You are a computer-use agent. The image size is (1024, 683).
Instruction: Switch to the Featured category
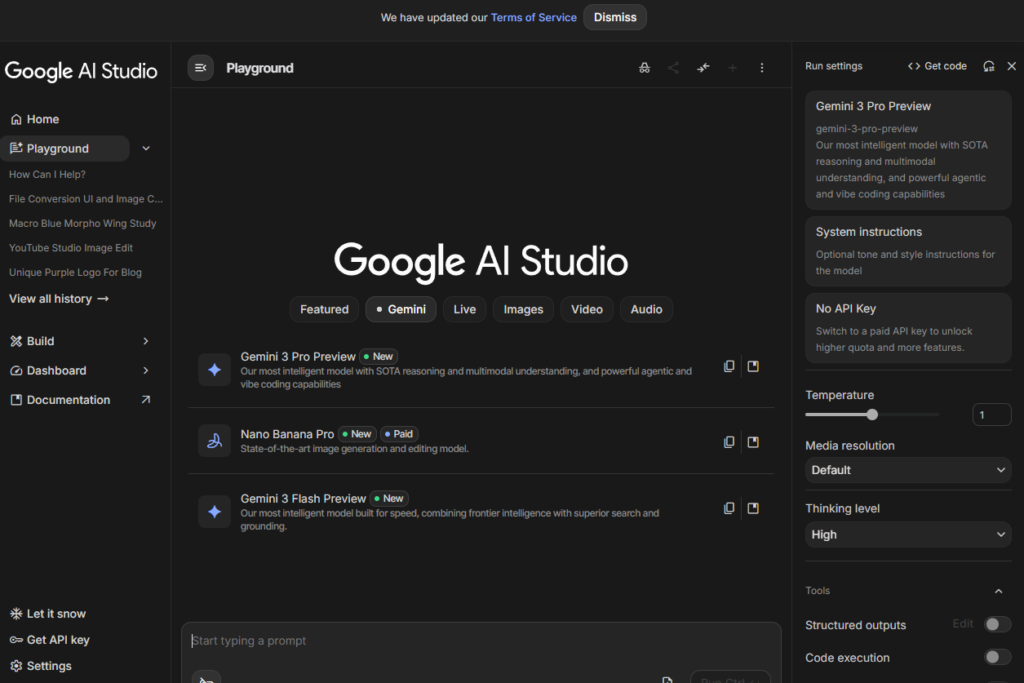coord(324,309)
